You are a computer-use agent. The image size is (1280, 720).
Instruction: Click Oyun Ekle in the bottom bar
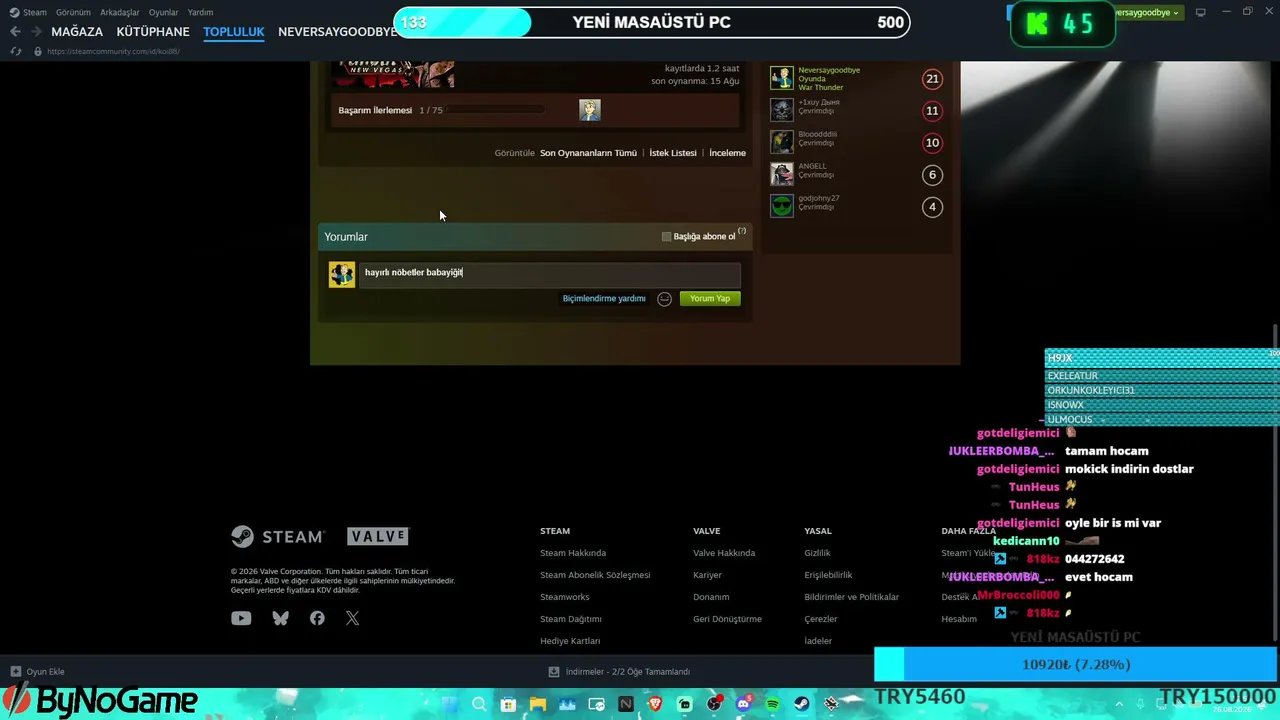click(45, 672)
